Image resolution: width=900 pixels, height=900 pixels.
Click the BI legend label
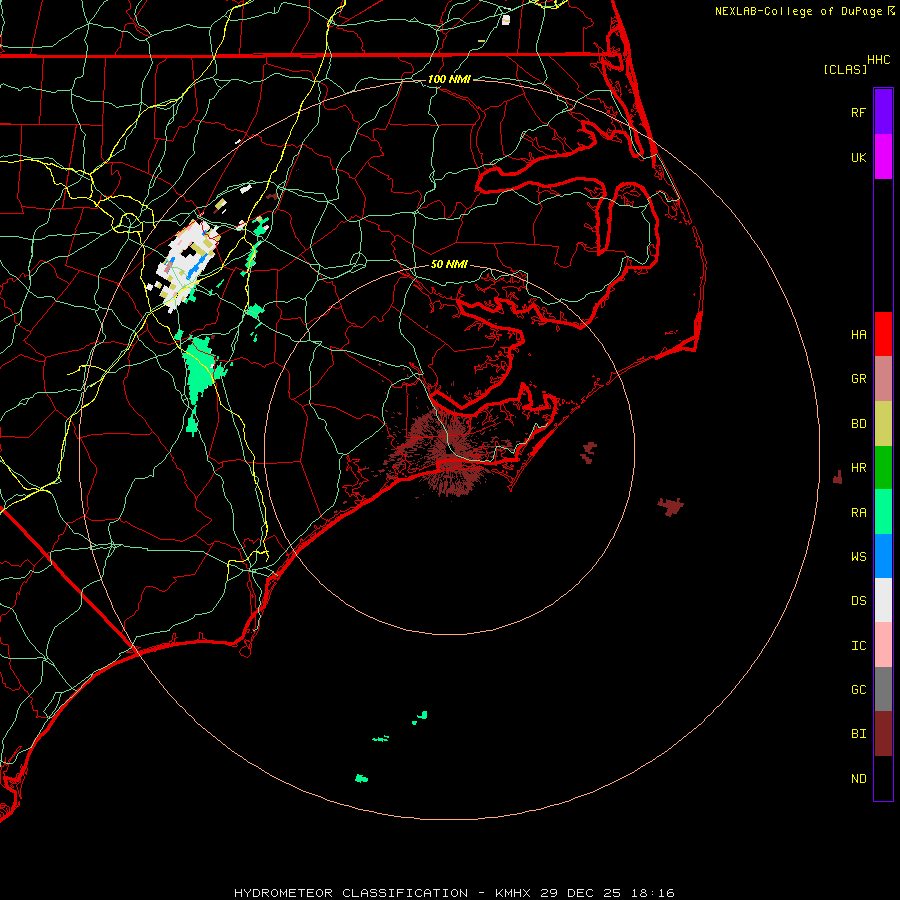click(x=859, y=734)
